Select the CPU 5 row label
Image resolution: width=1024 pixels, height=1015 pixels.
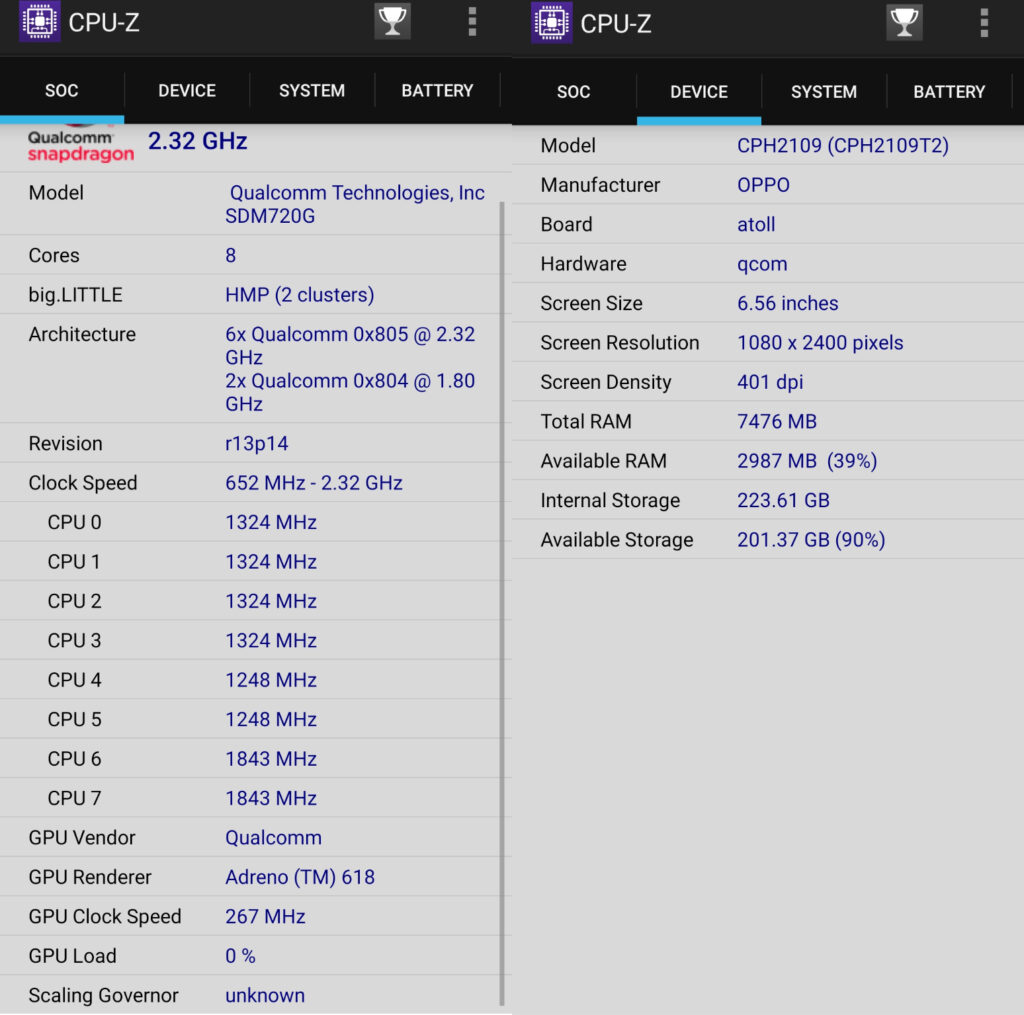(x=74, y=719)
